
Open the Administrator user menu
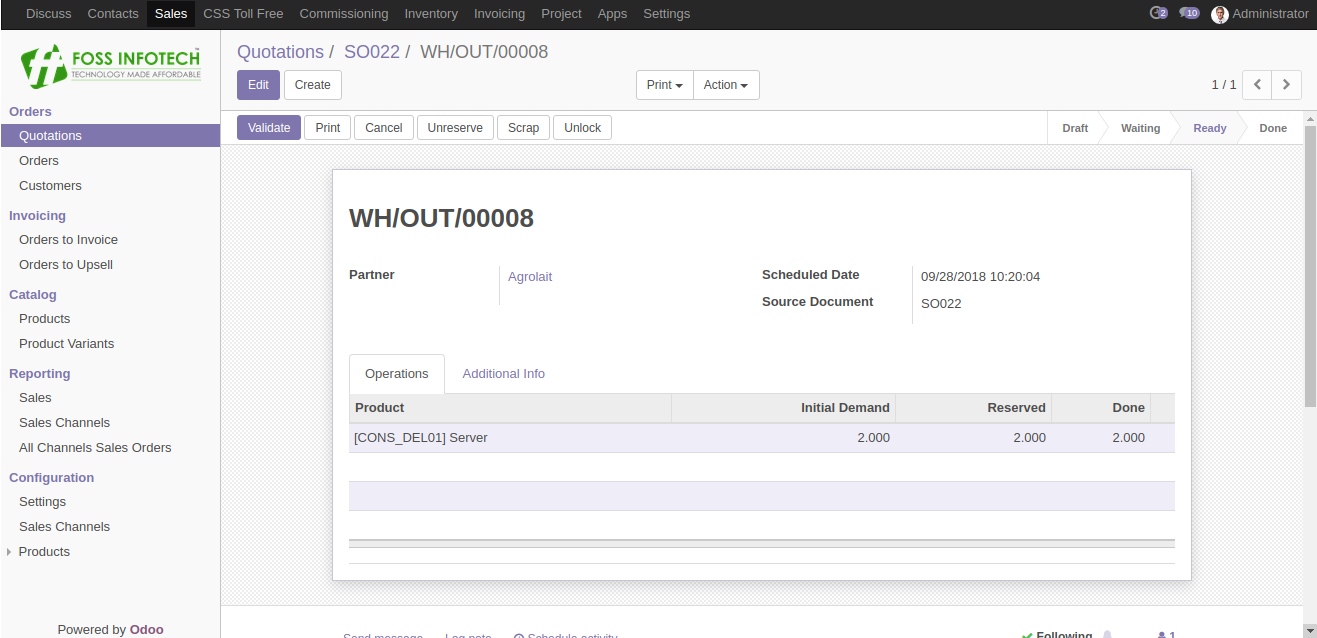1260,14
